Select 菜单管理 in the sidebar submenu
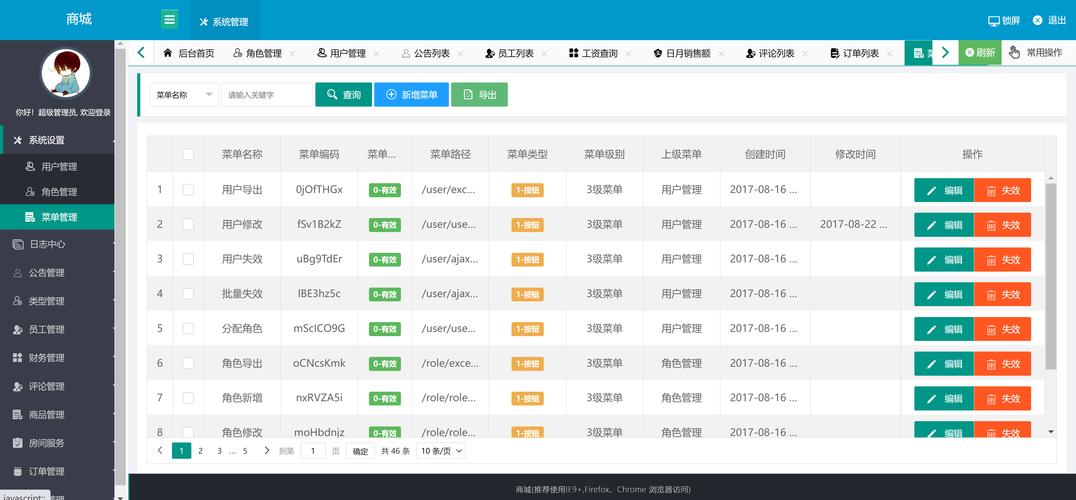1076x500 pixels. pyautogui.click(x=58, y=217)
